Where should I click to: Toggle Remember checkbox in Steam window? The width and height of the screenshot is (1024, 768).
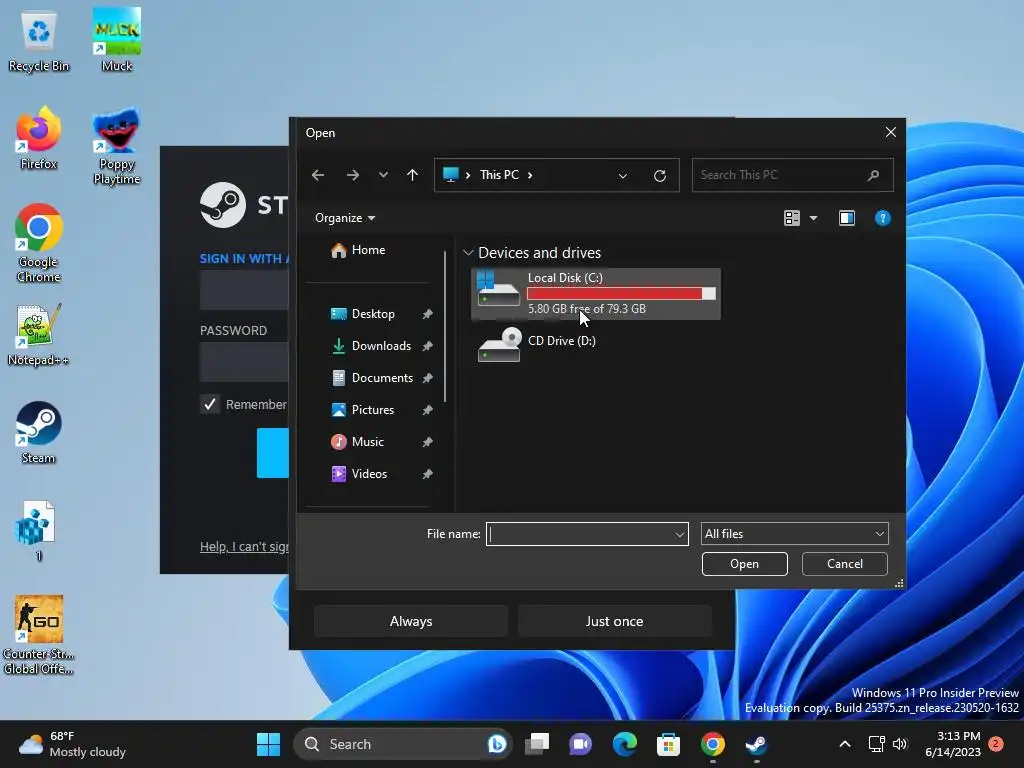point(210,404)
